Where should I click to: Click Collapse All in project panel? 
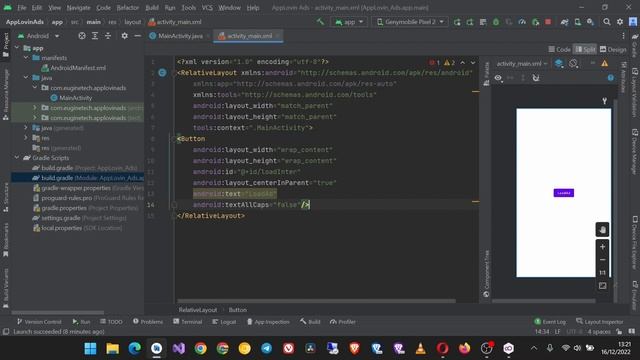click(x=108, y=36)
